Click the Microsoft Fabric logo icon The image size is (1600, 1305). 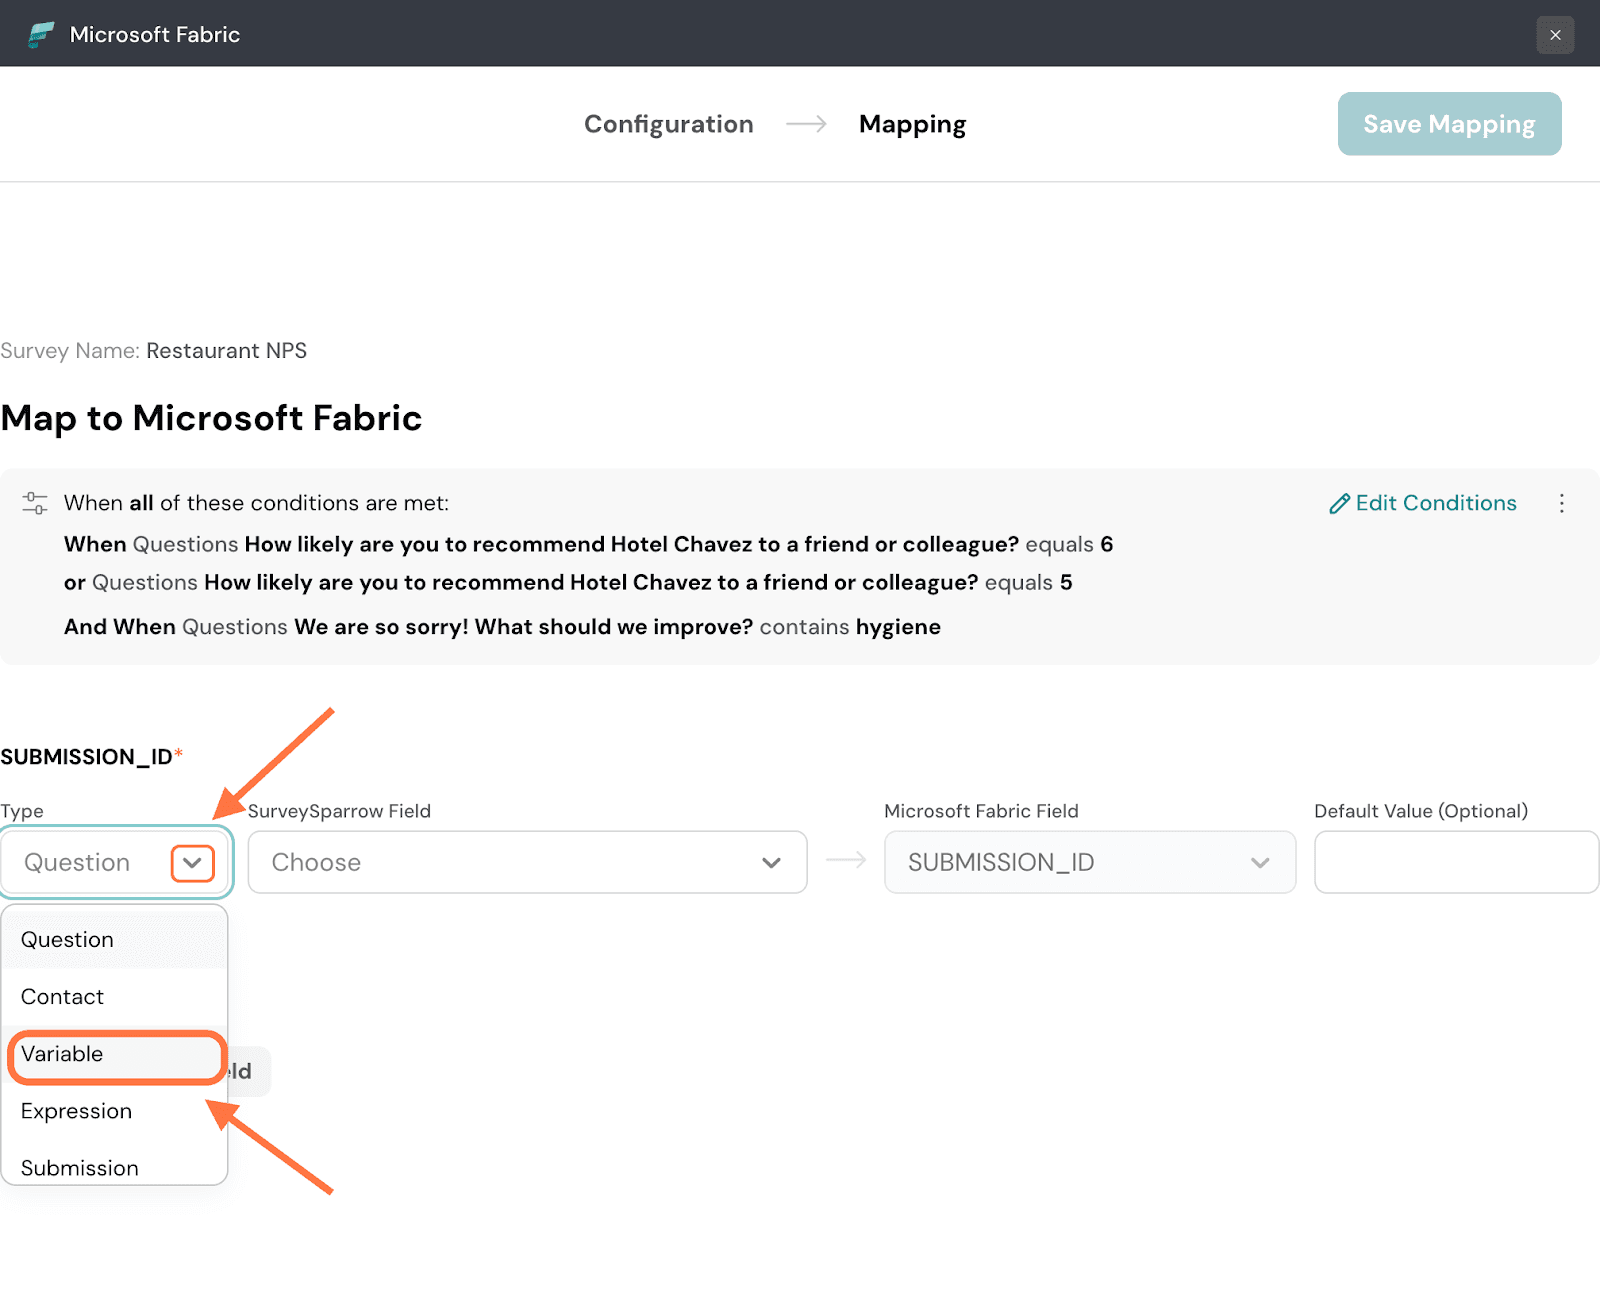[41, 34]
